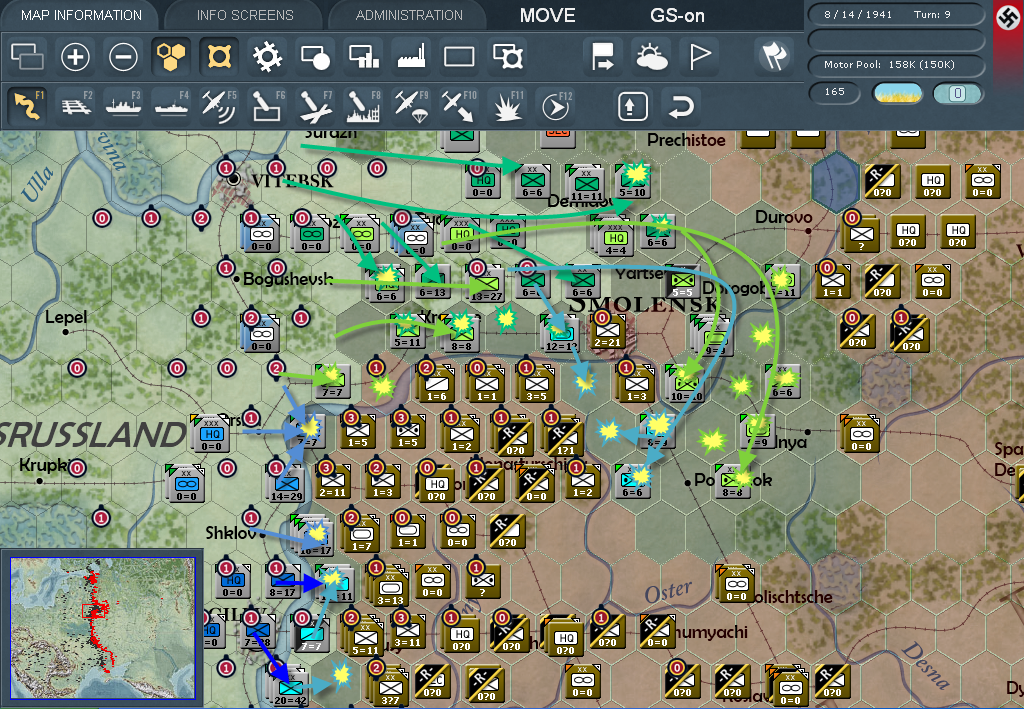Toggle the yellow enemy hexes overlay button
The image size is (1024, 709).
click(x=219, y=57)
